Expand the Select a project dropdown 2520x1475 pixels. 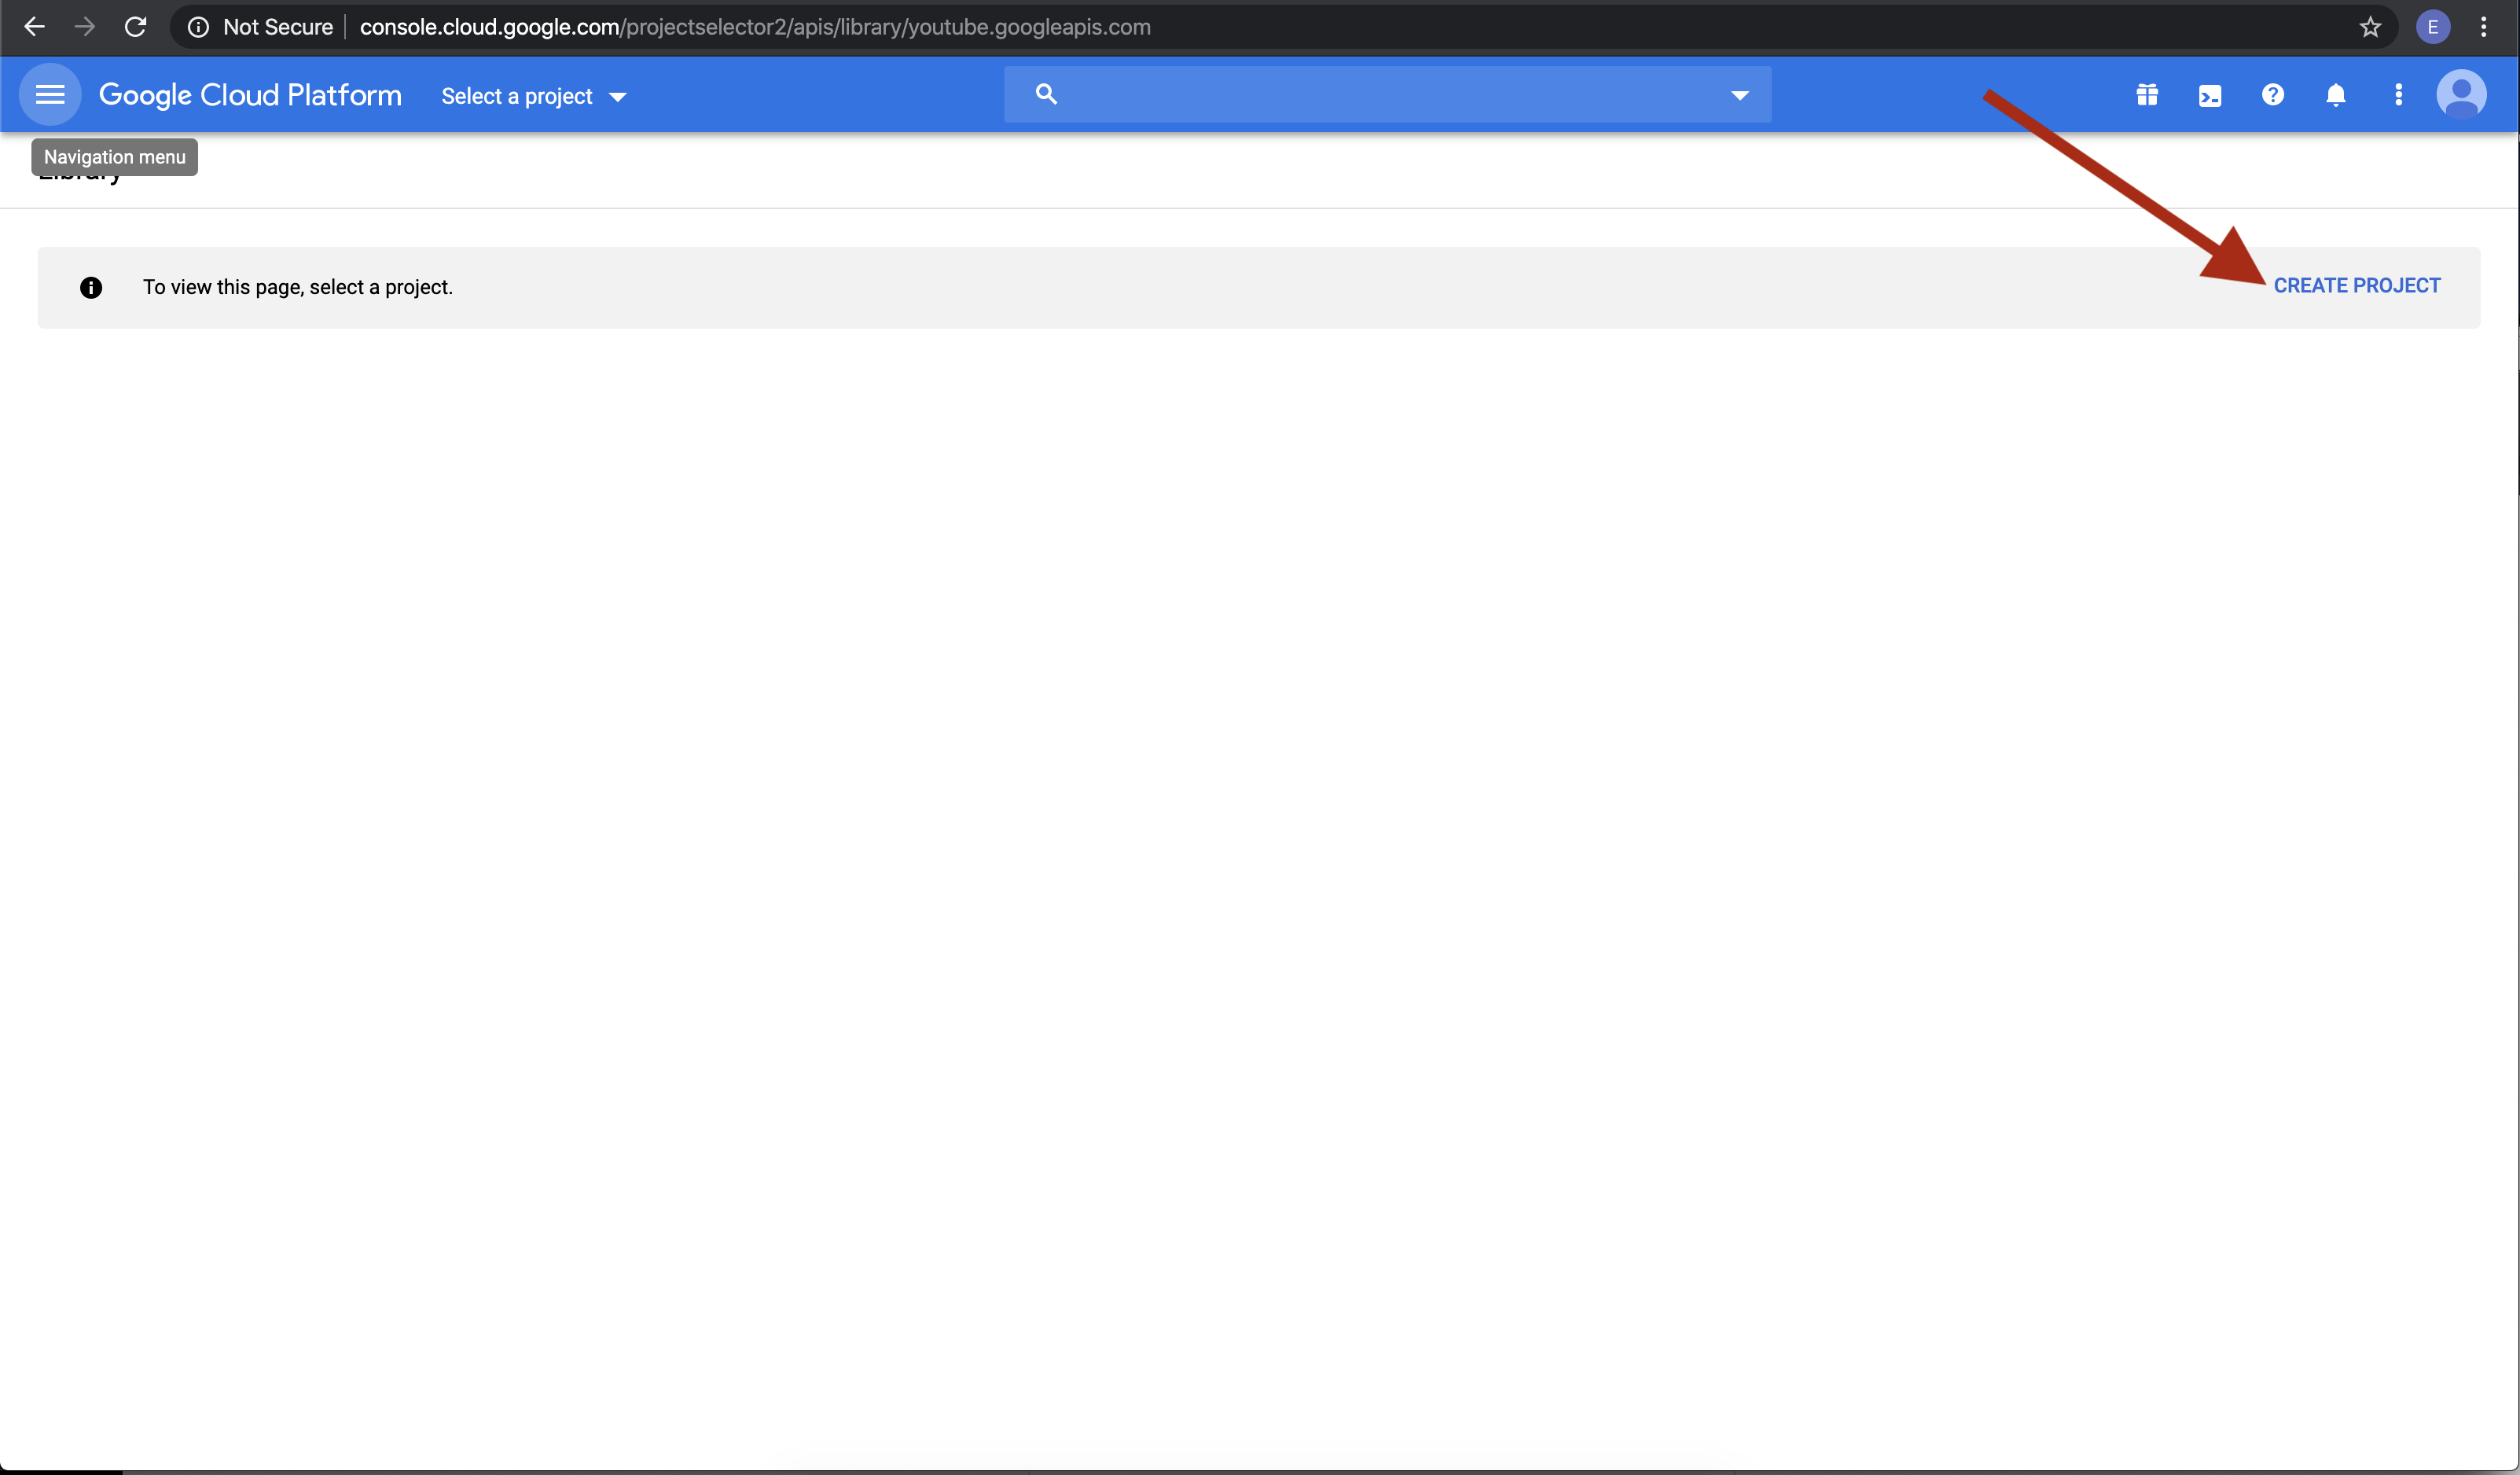point(533,96)
